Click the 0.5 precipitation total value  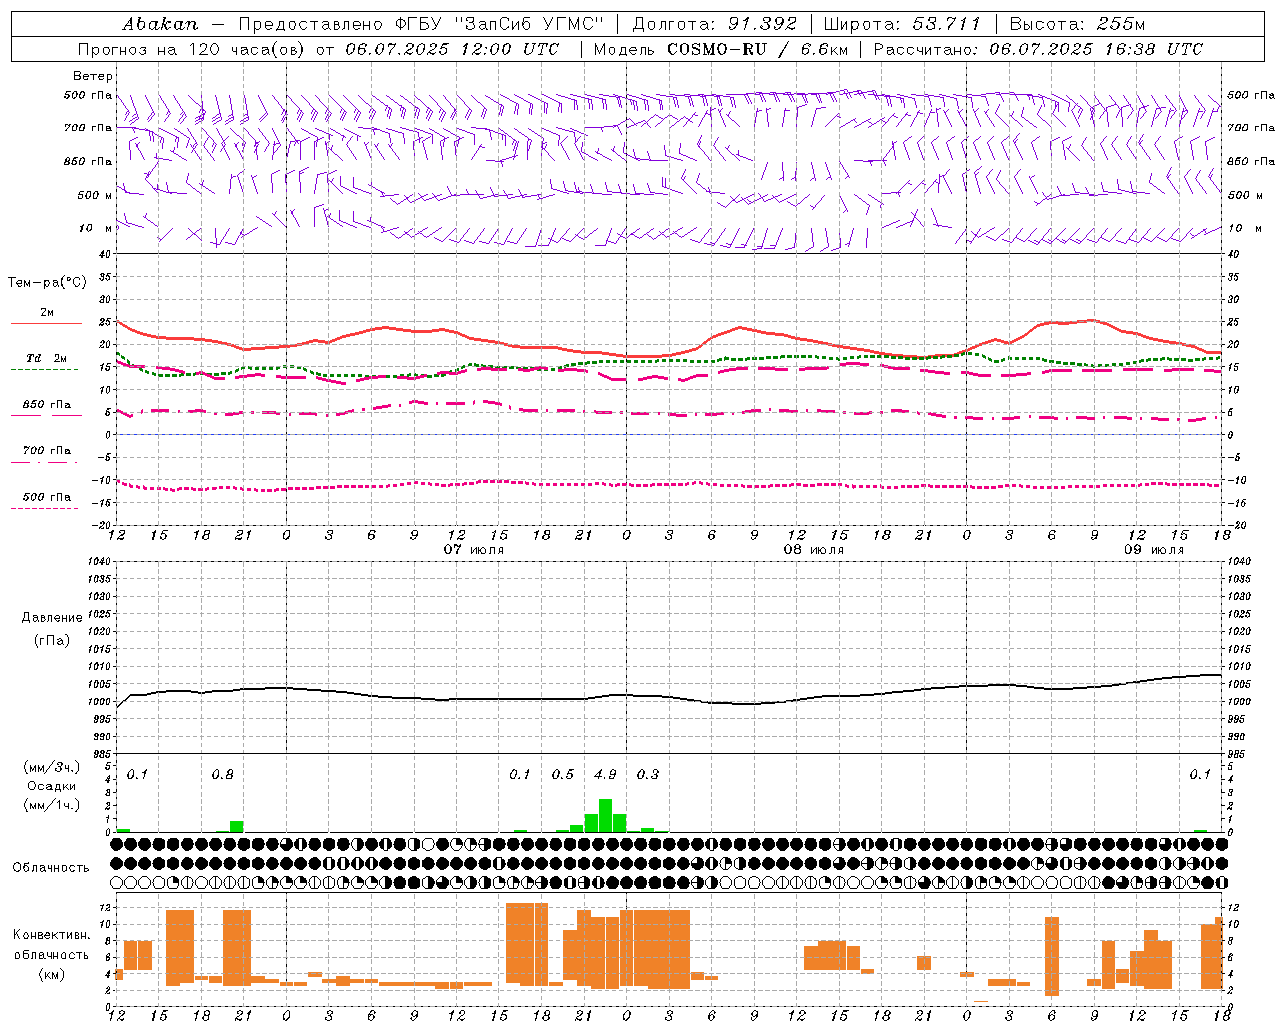(x=563, y=775)
